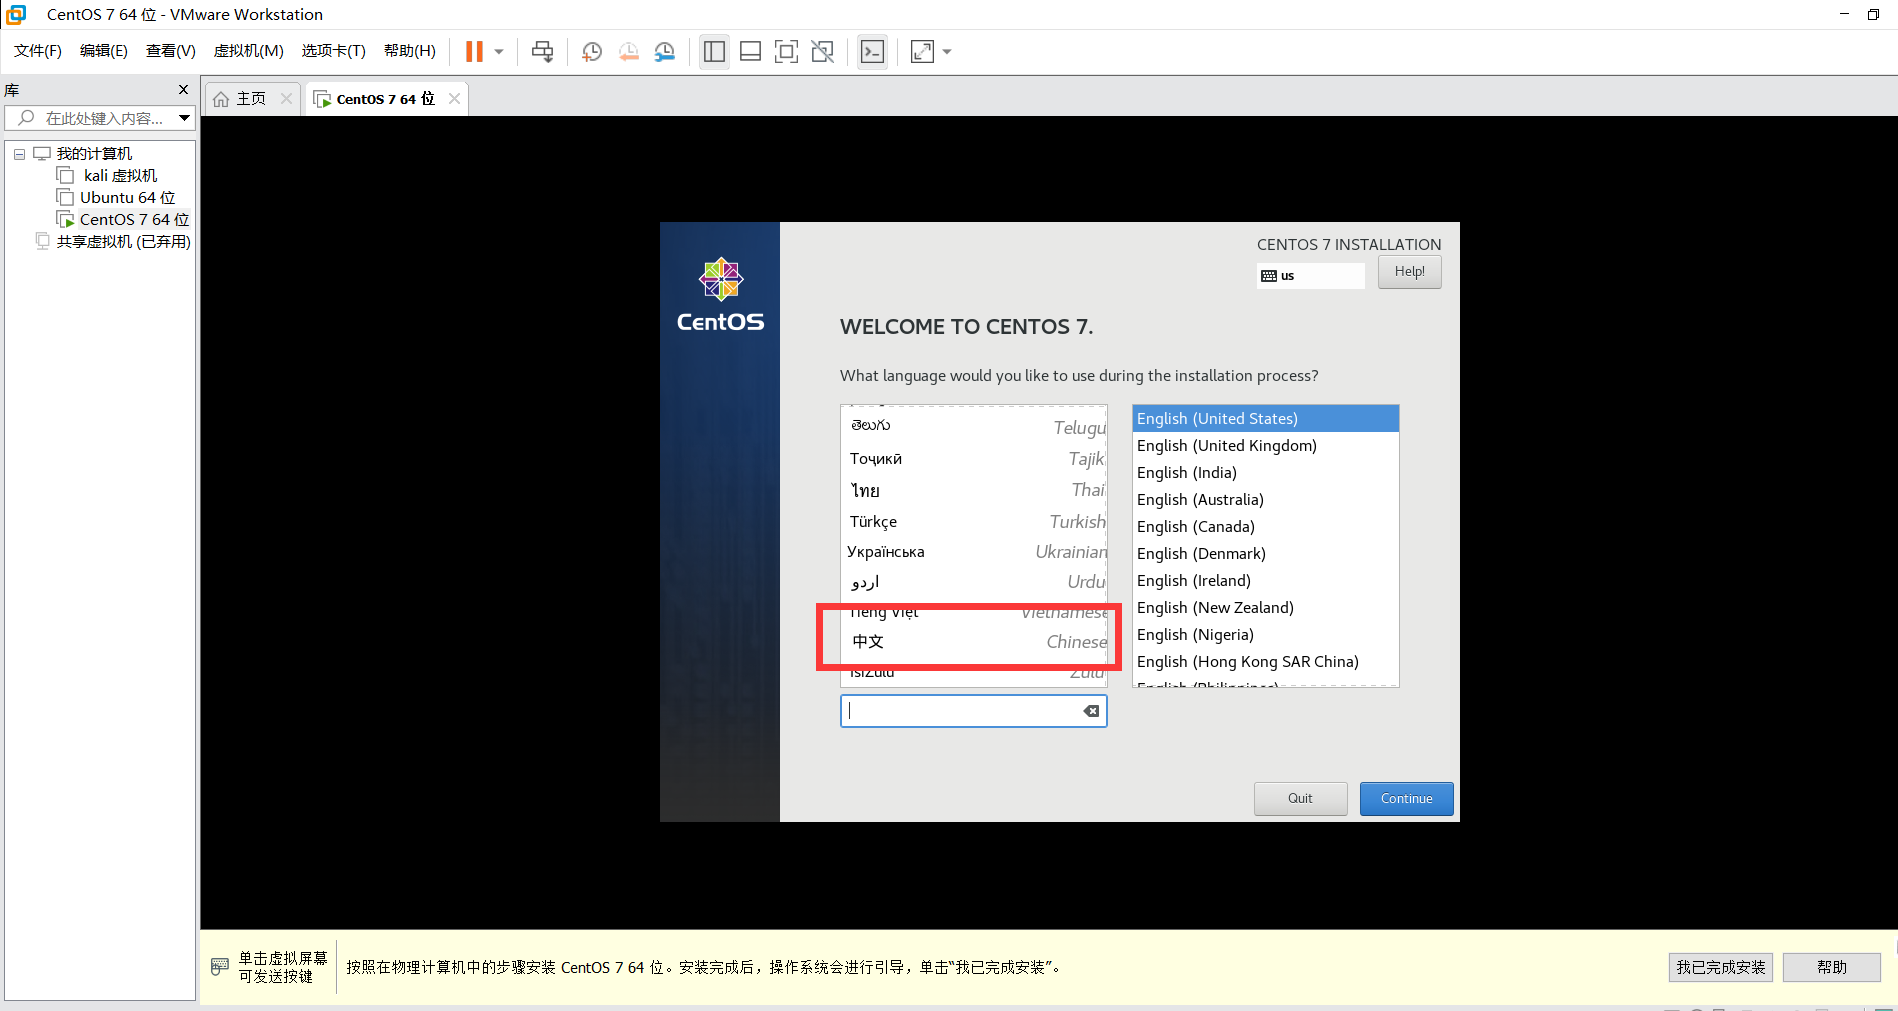Screen dimensions: 1898x1011
Task: Select Urdu in the language list
Action: click(x=975, y=581)
